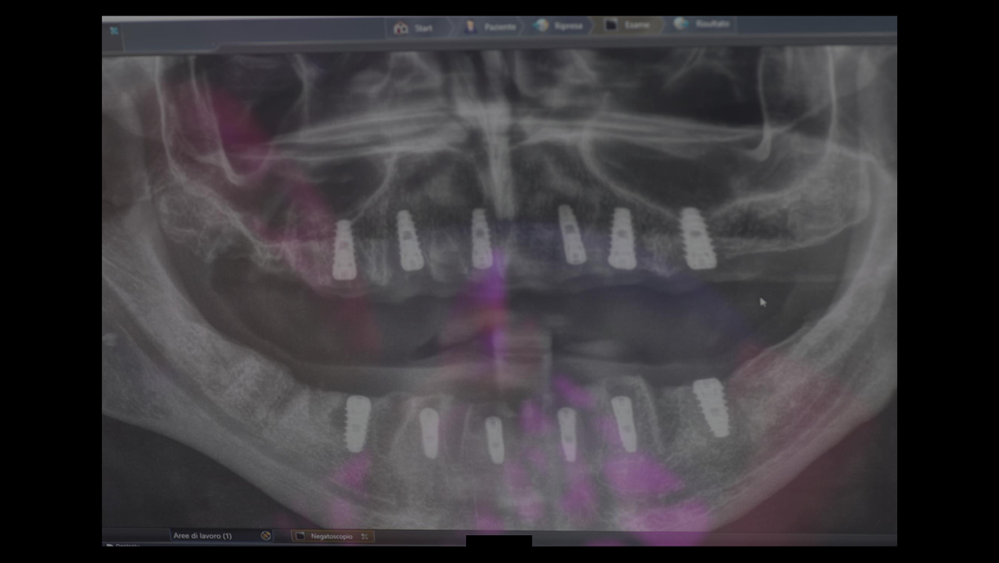Click the rightmost lower jaw implant

tap(711, 407)
